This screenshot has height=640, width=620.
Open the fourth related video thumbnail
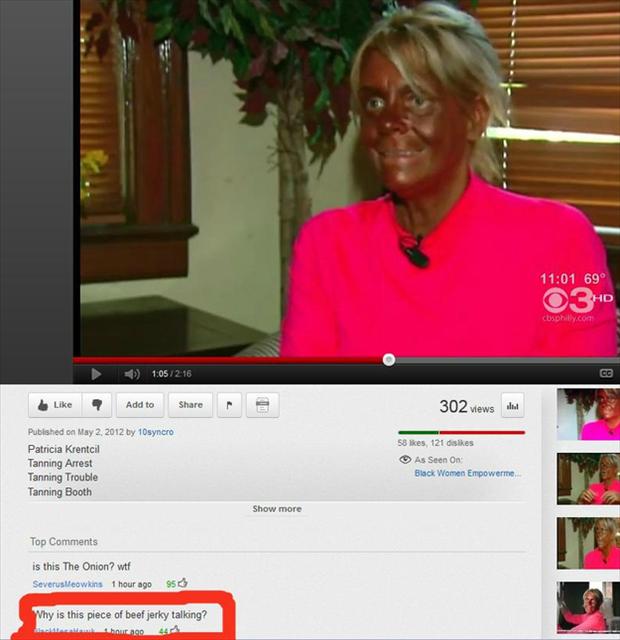(588, 608)
